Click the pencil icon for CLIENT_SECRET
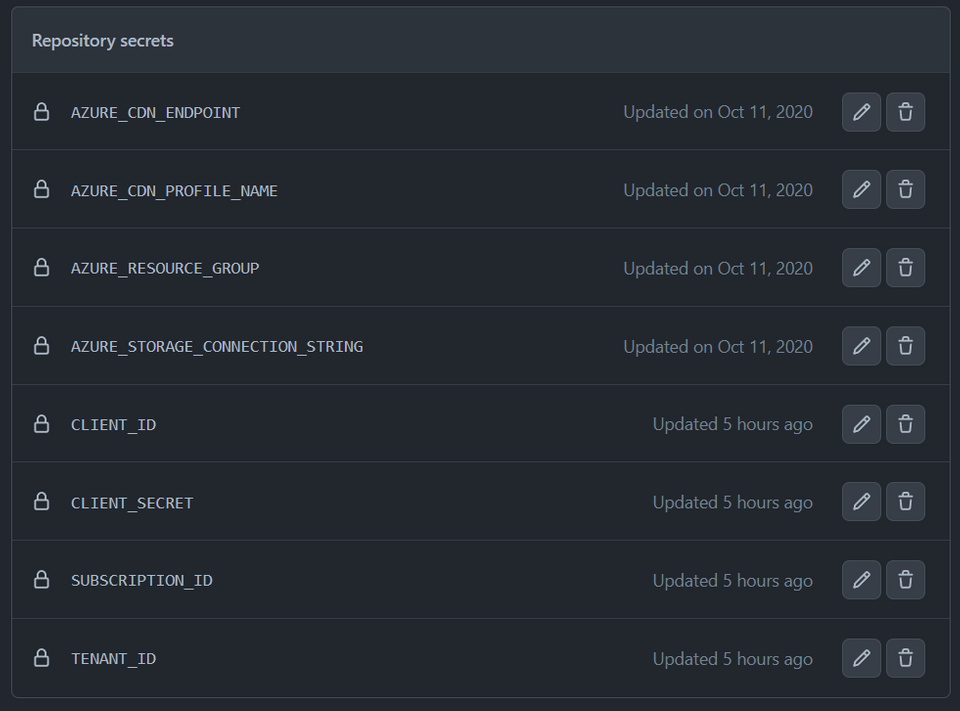Image resolution: width=960 pixels, height=711 pixels. (861, 502)
